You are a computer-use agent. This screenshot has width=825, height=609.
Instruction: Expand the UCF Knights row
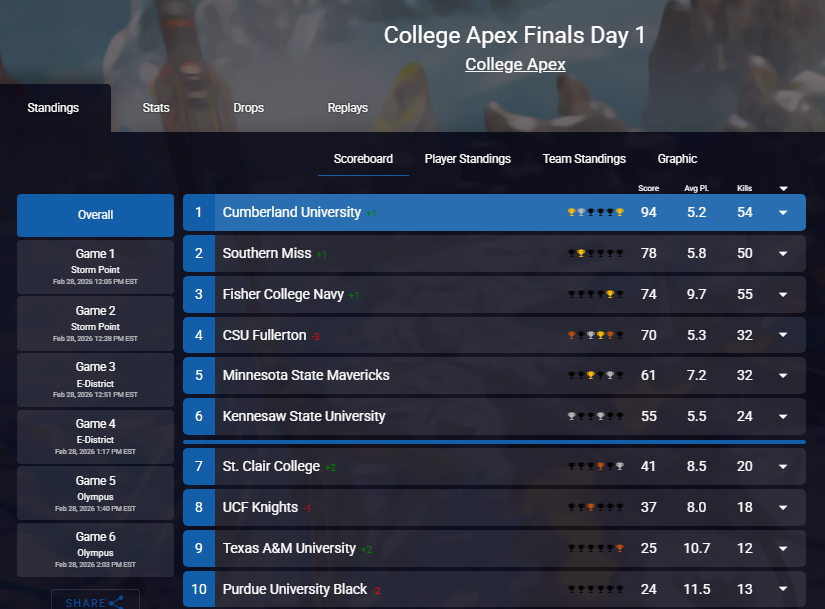(x=783, y=507)
